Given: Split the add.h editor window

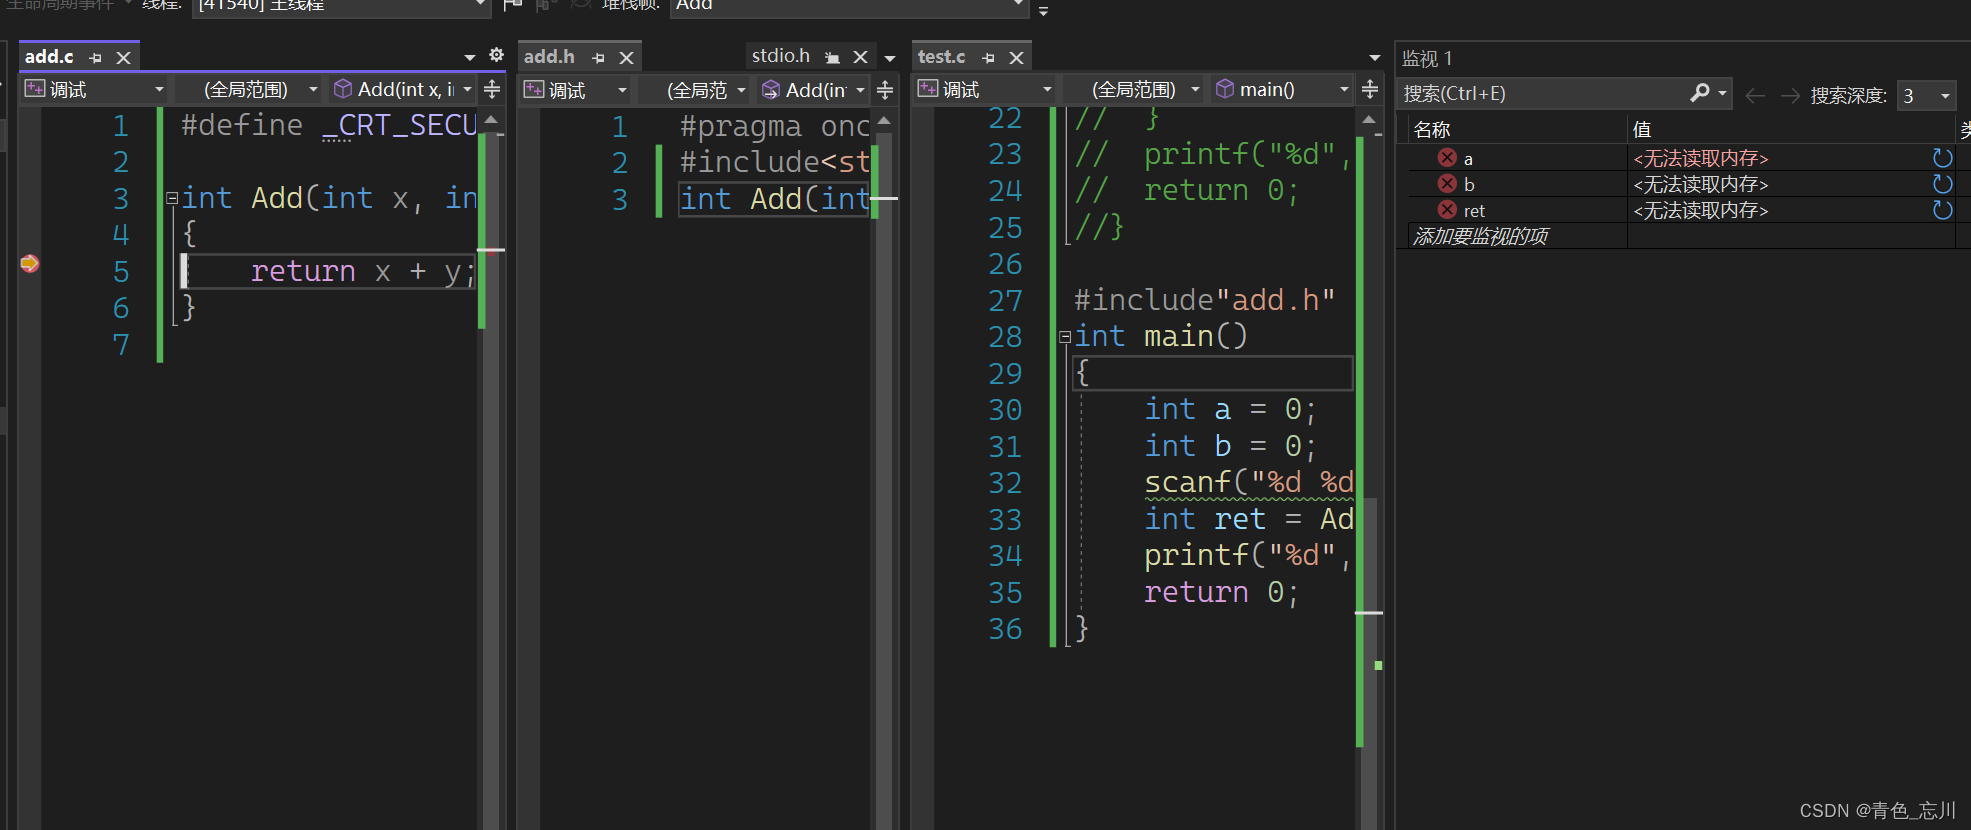Looking at the screenshot, I should pyautogui.click(x=885, y=91).
